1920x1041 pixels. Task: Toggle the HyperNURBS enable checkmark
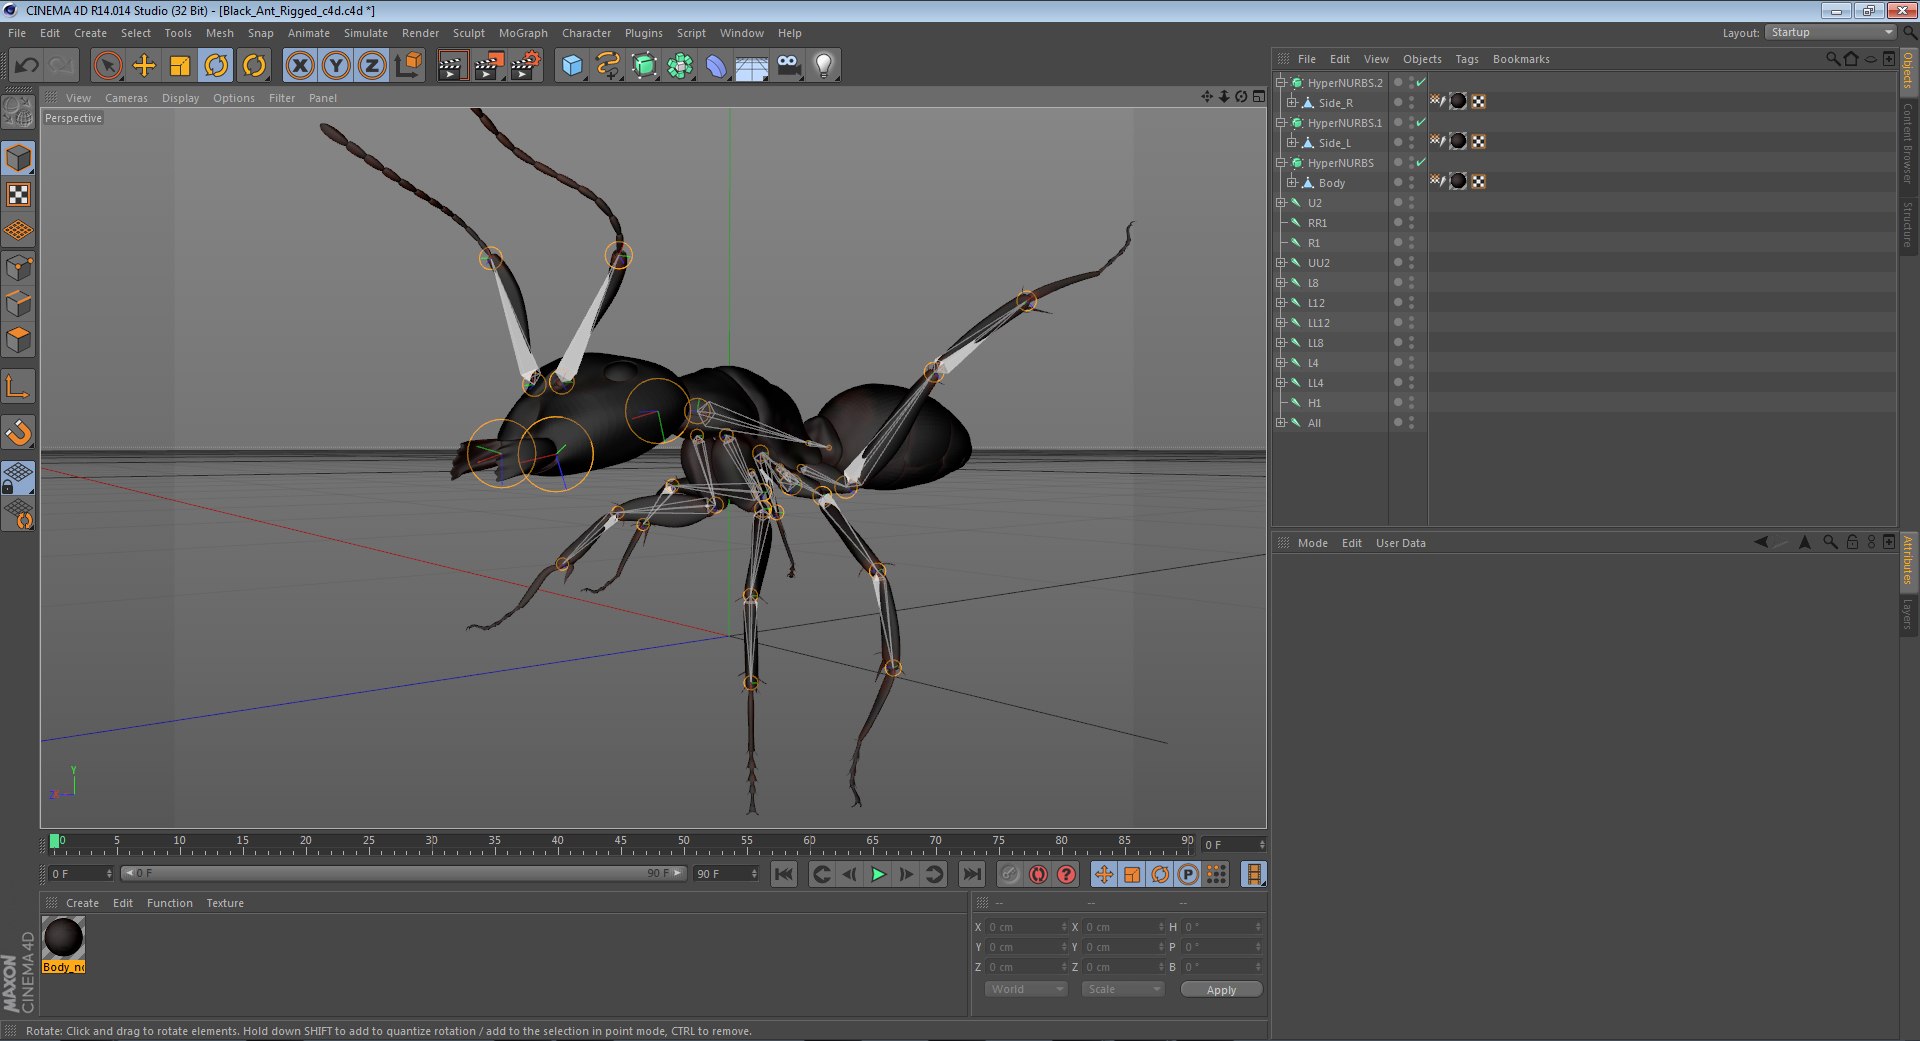(x=1421, y=162)
